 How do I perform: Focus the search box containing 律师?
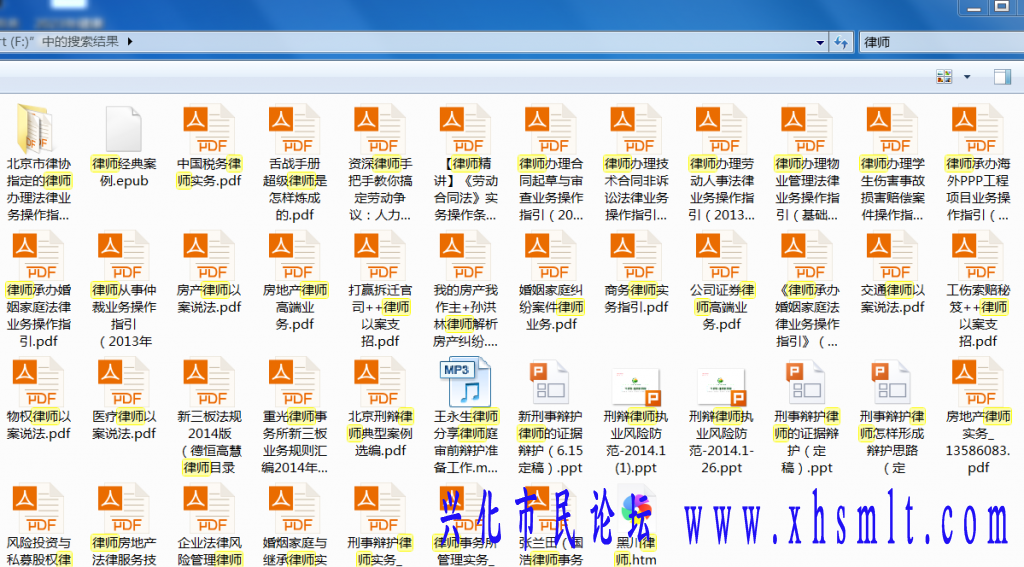click(940, 42)
